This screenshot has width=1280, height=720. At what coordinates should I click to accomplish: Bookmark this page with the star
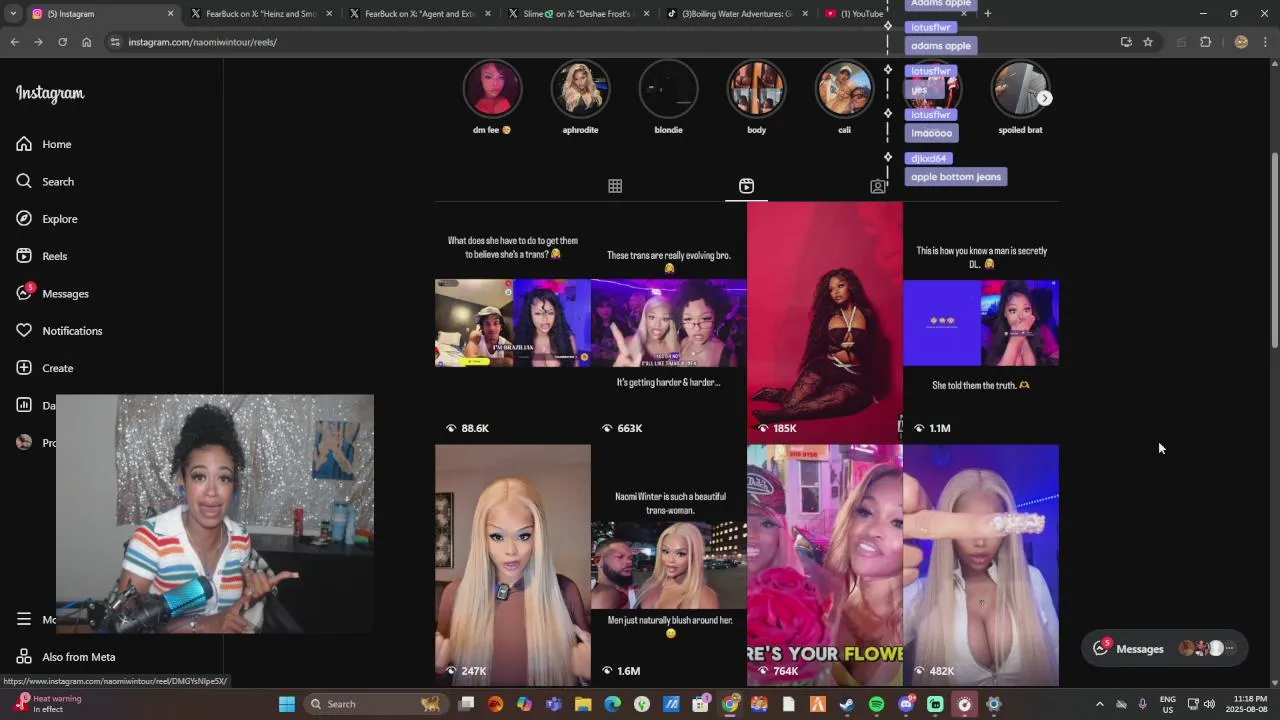tap(1148, 42)
